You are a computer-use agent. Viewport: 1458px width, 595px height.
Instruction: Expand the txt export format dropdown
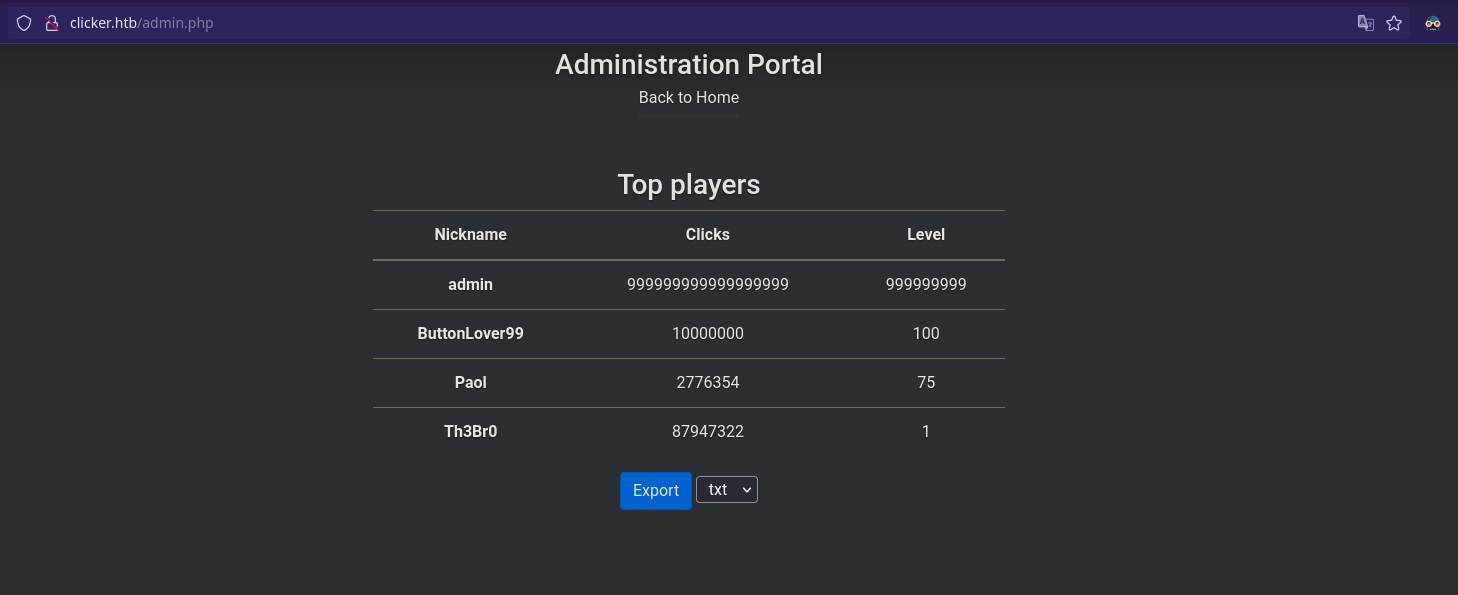click(x=727, y=490)
